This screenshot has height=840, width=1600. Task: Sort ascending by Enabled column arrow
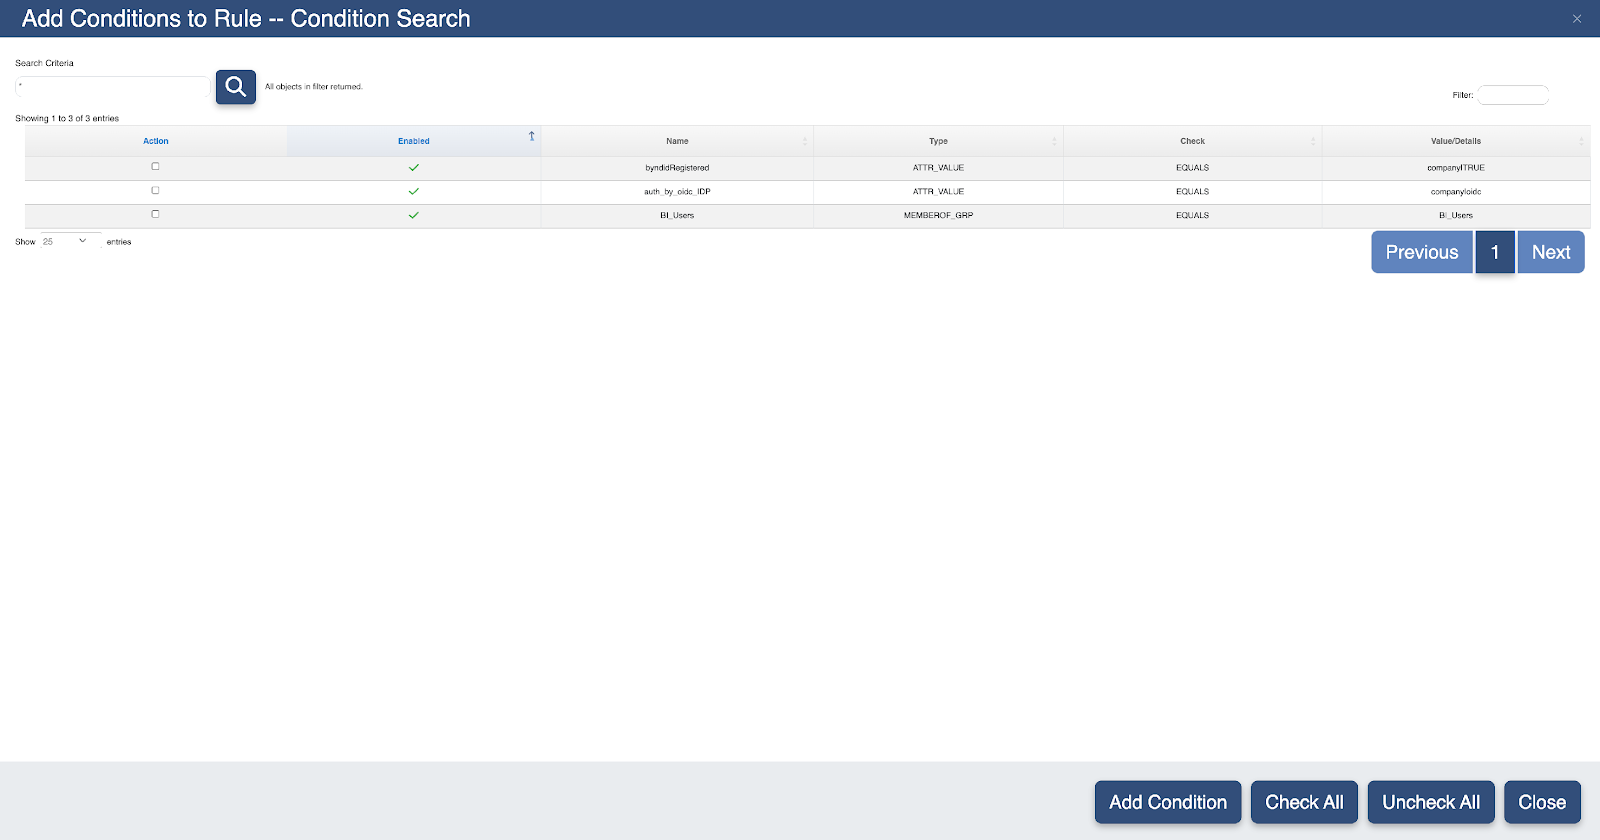point(532,136)
